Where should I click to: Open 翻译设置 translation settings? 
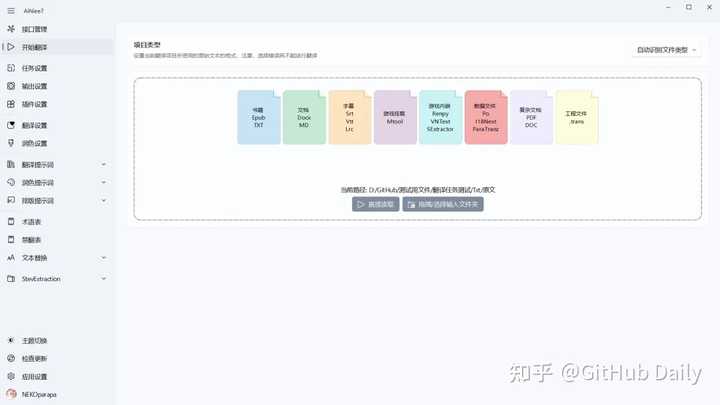pos(56,125)
